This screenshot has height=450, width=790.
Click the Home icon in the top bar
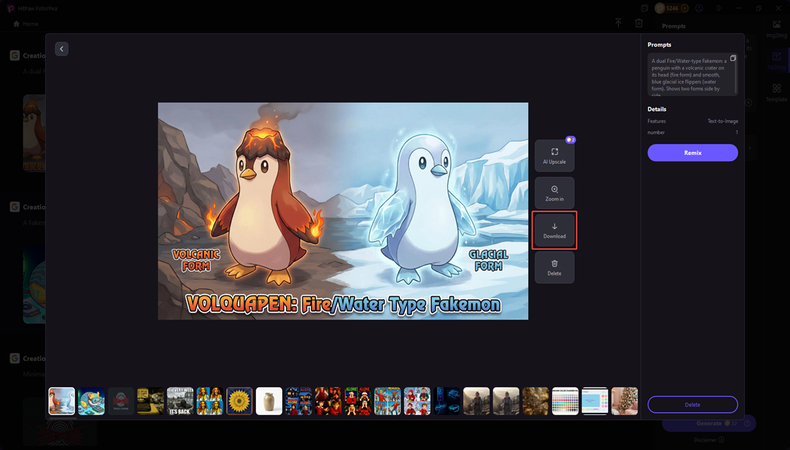[x=17, y=24]
